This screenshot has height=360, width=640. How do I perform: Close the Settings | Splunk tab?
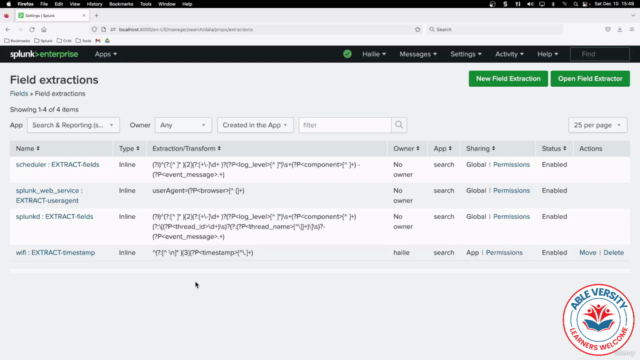84,16
